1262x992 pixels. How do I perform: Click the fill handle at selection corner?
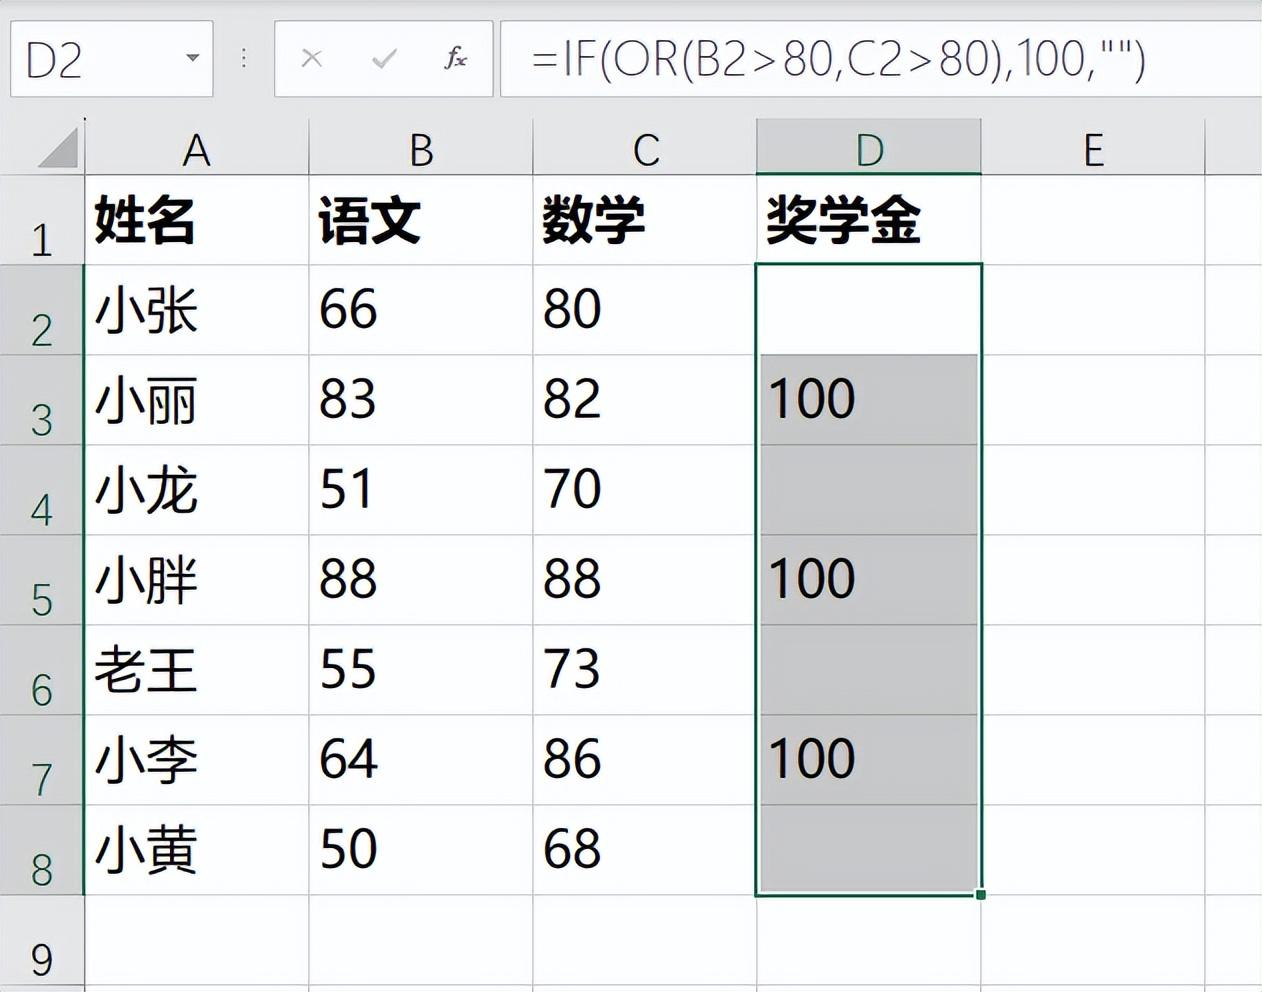click(981, 895)
